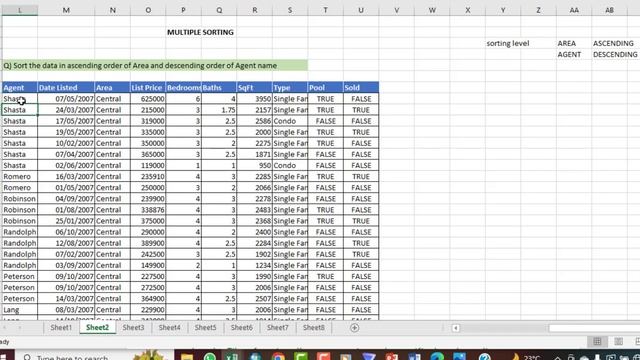Open Sheet6 tab
Image resolution: width=640 pixels, height=360 pixels.
tap(242, 327)
